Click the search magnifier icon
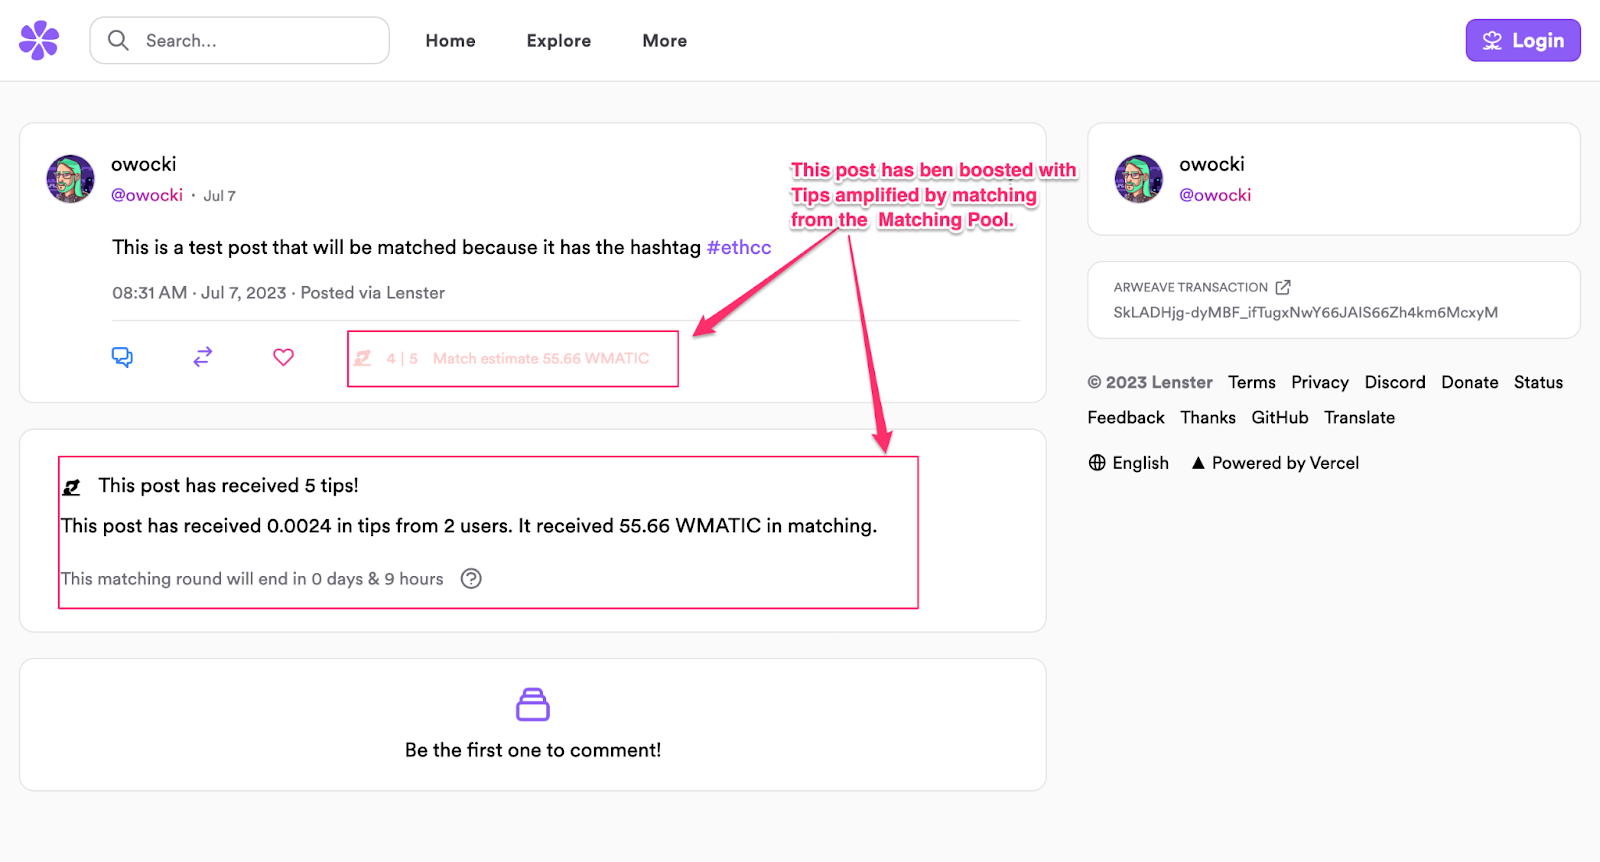 [117, 40]
